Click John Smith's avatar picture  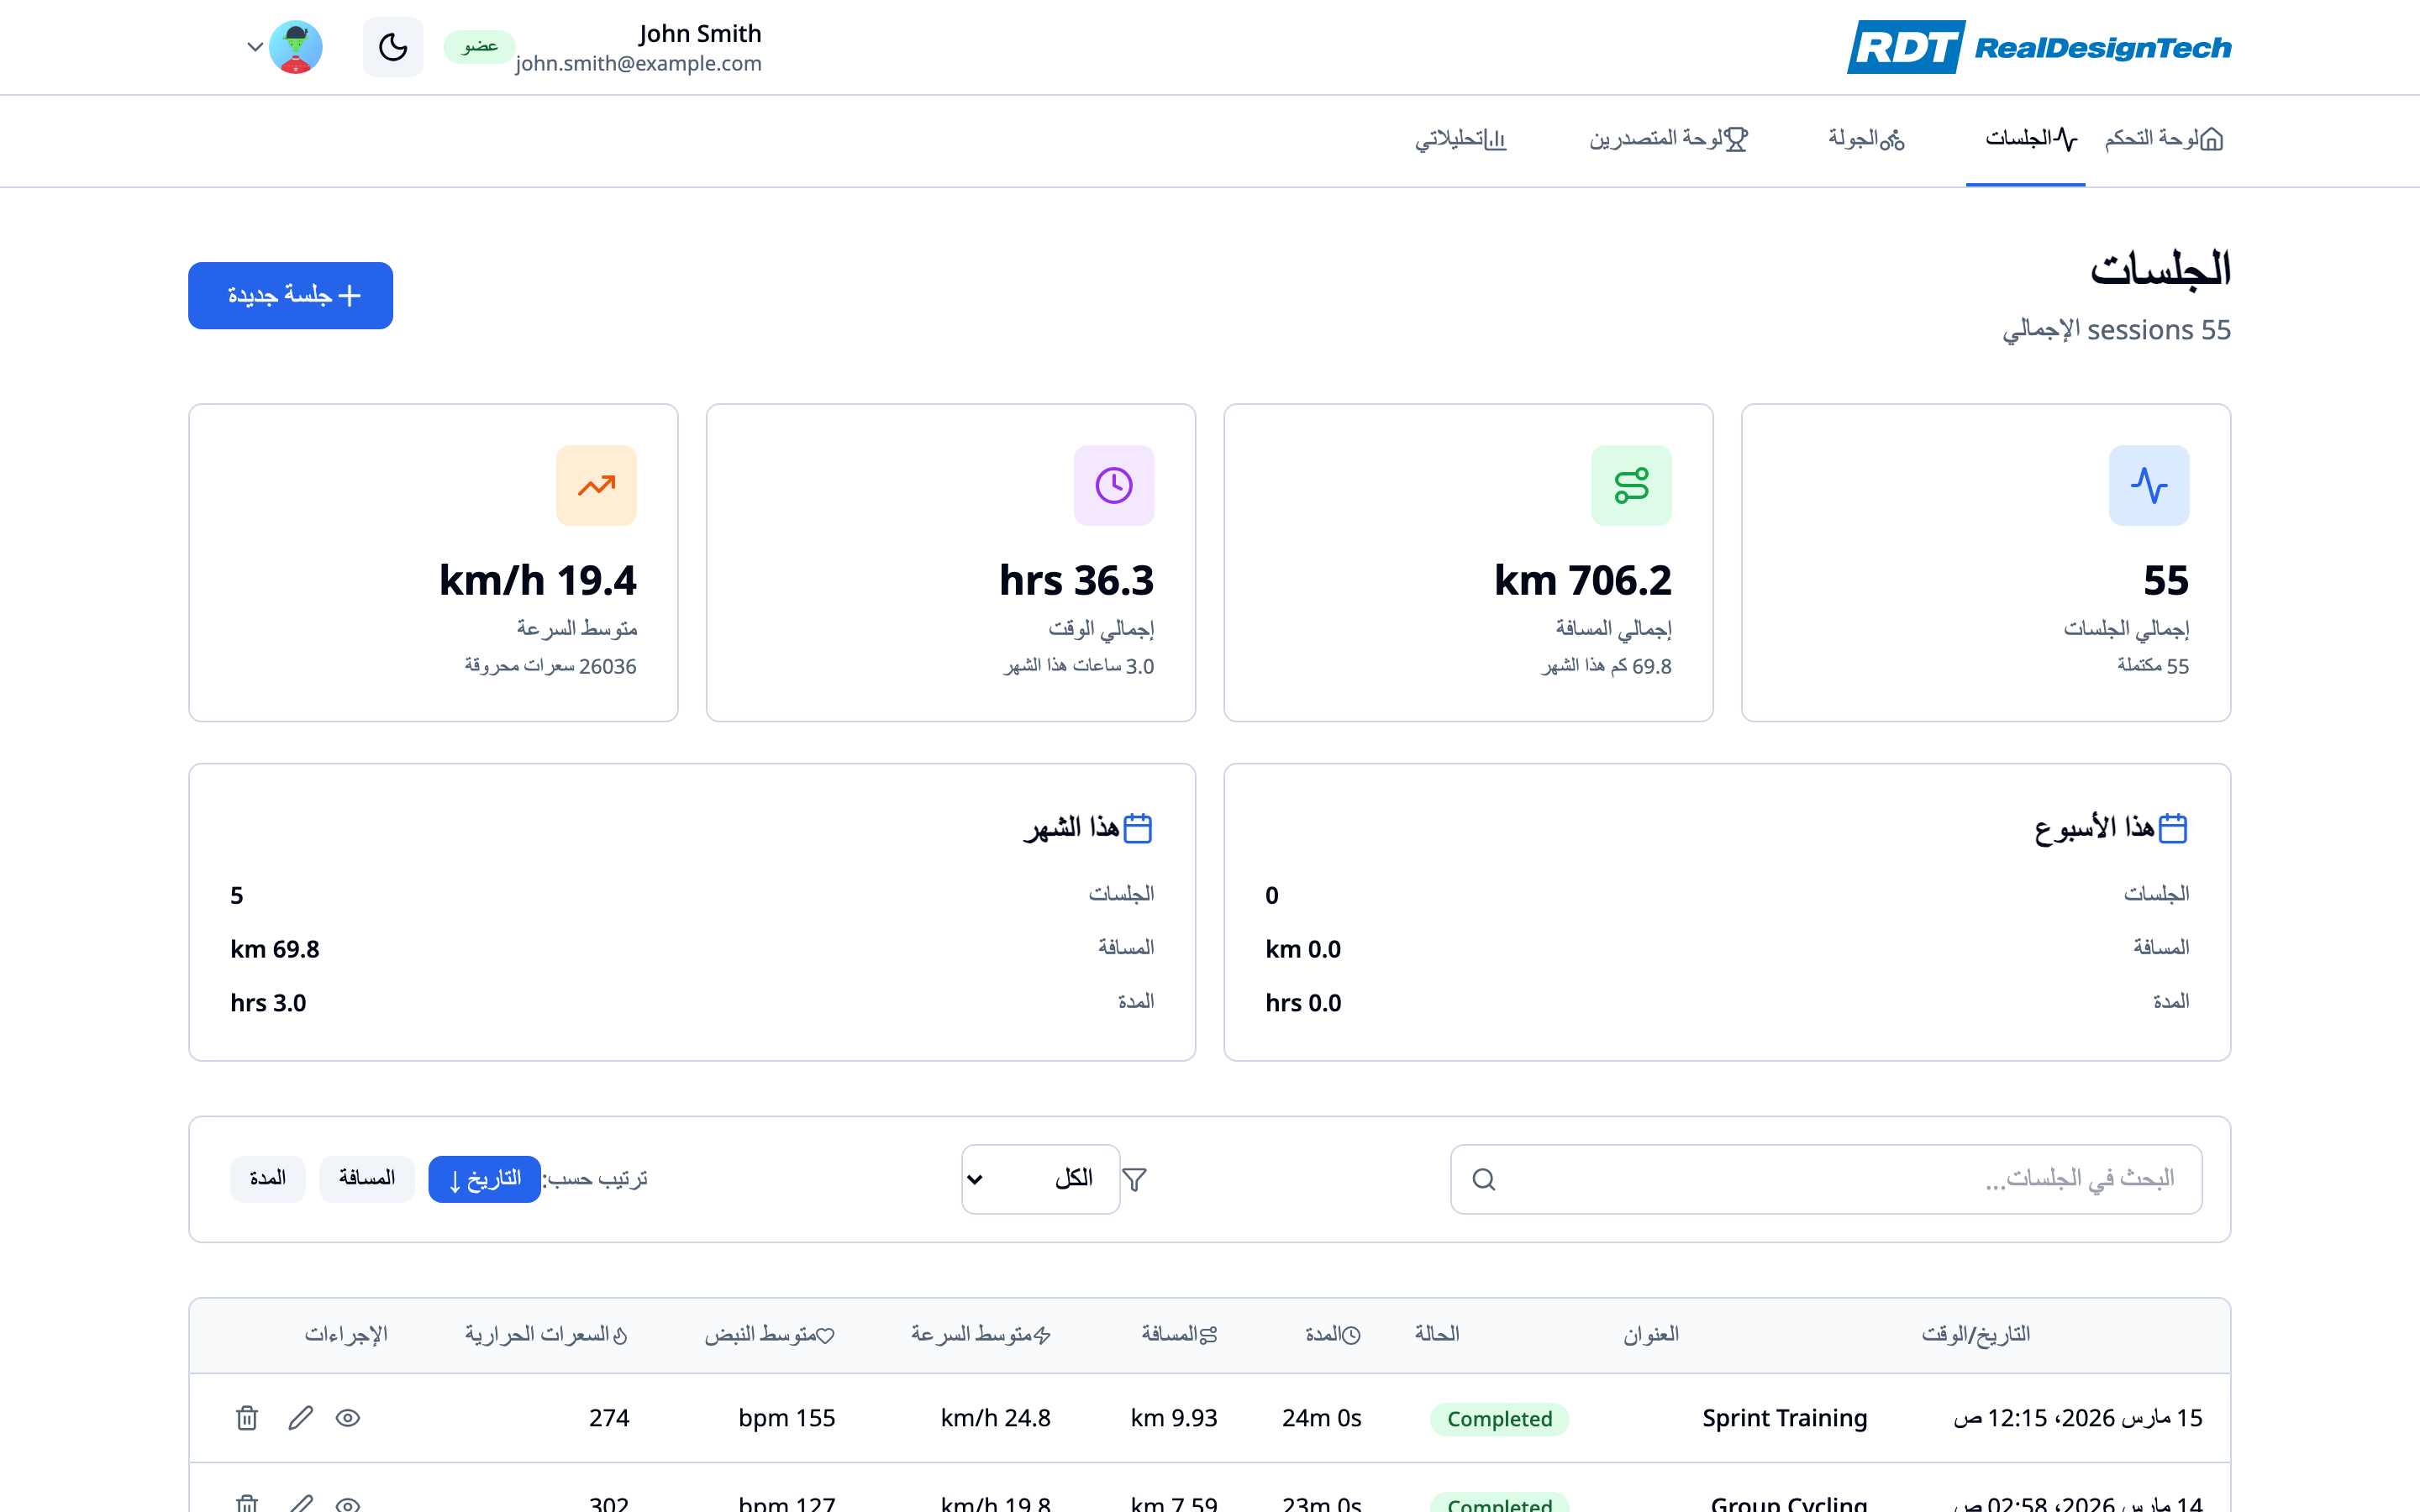click(296, 47)
